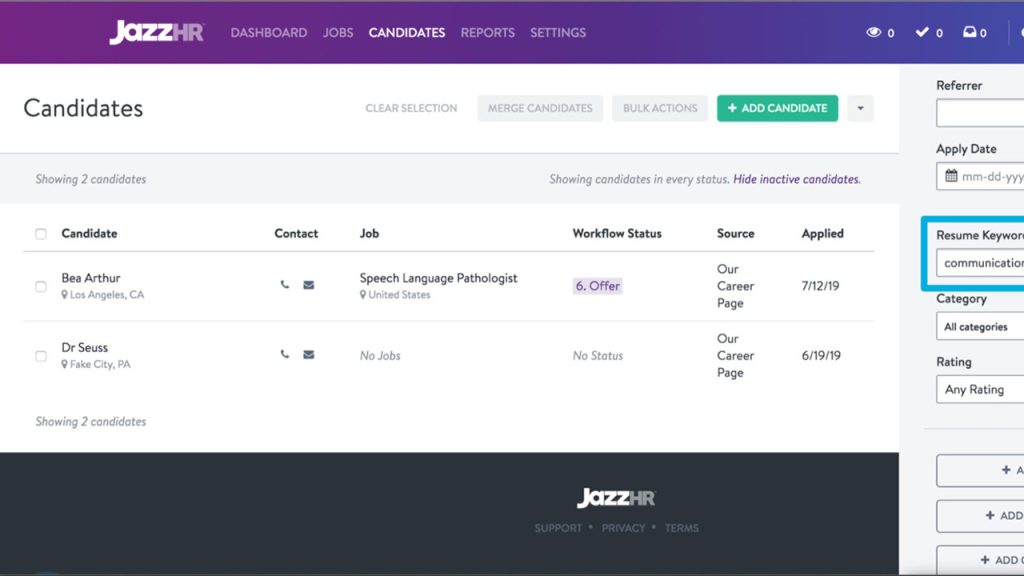Click phone icon for Bea Arthur

(285, 285)
